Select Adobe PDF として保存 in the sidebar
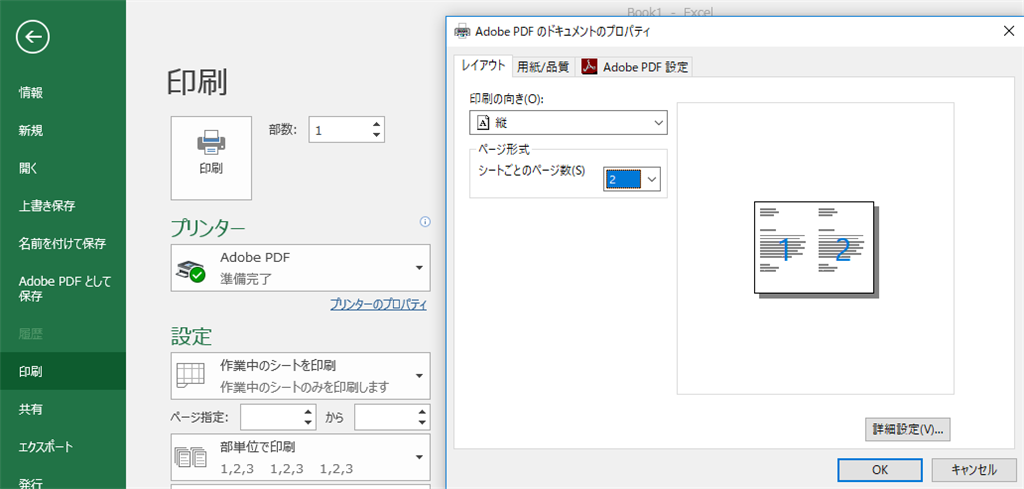The height and width of the screenshot is (489, 1024). pos(63,289)
